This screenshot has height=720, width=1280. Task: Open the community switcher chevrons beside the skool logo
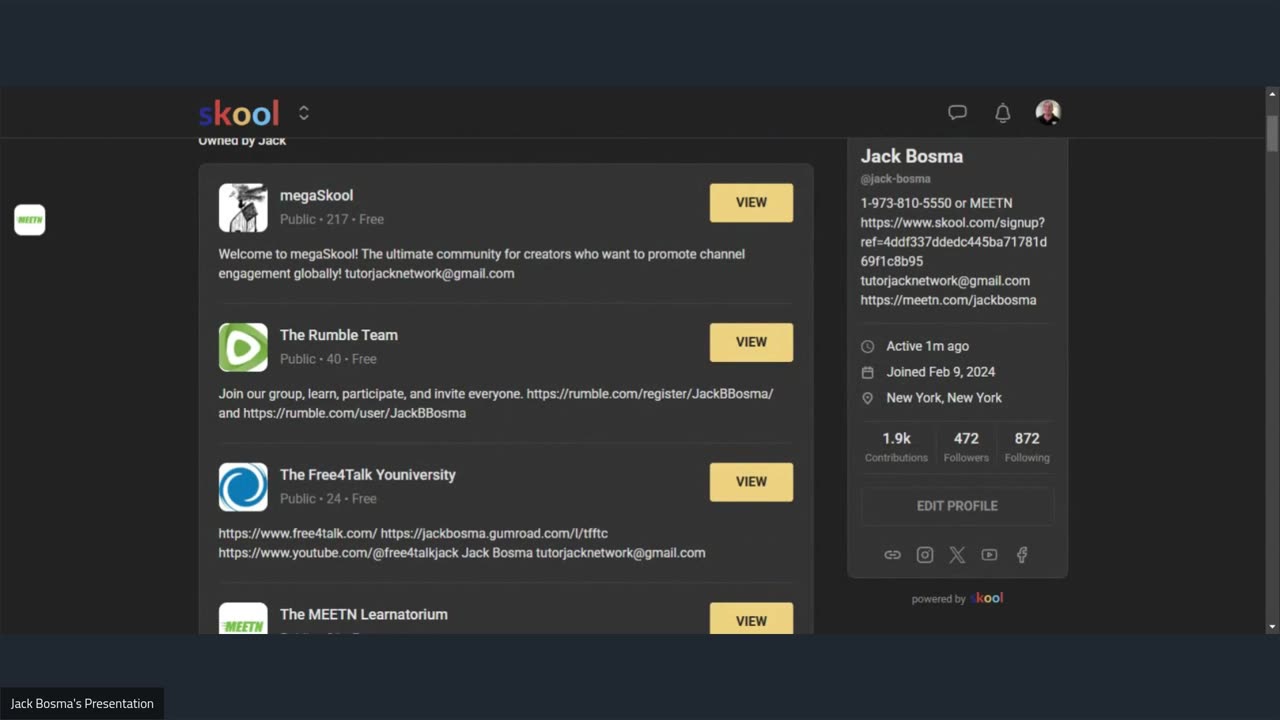(x=304, y=113)
